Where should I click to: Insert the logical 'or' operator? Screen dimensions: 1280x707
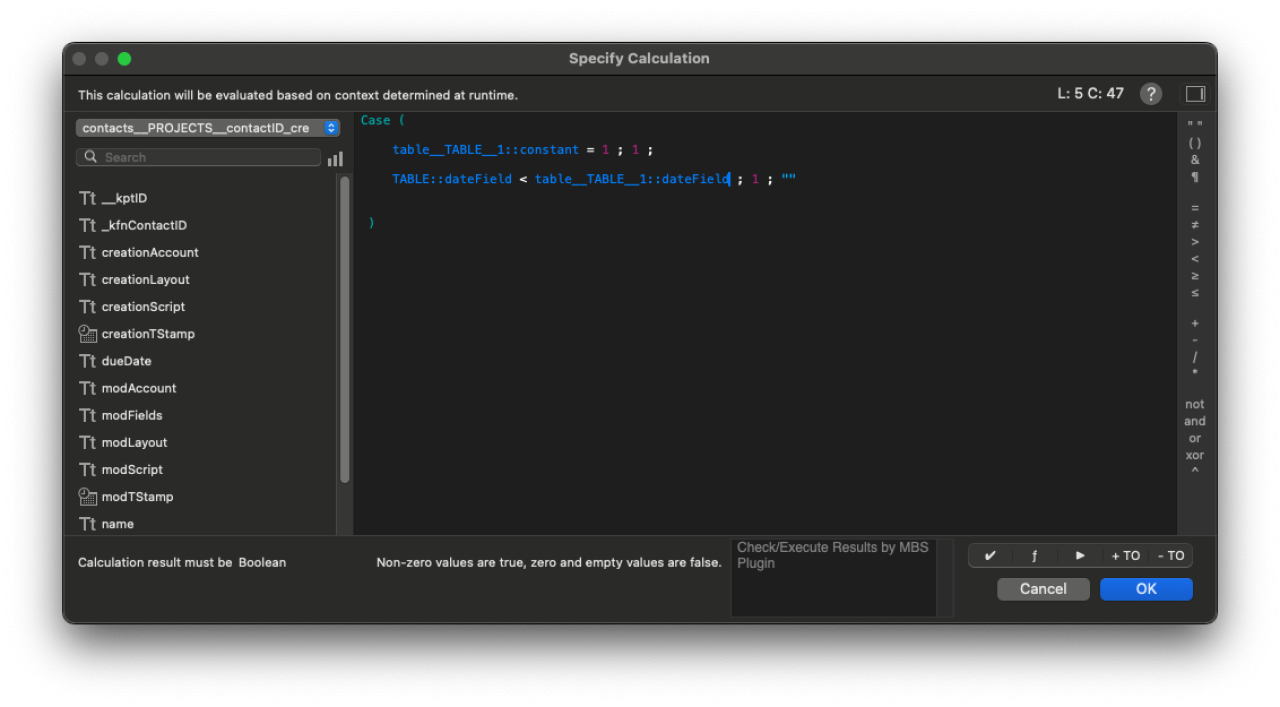click(x=1195, y=438)
